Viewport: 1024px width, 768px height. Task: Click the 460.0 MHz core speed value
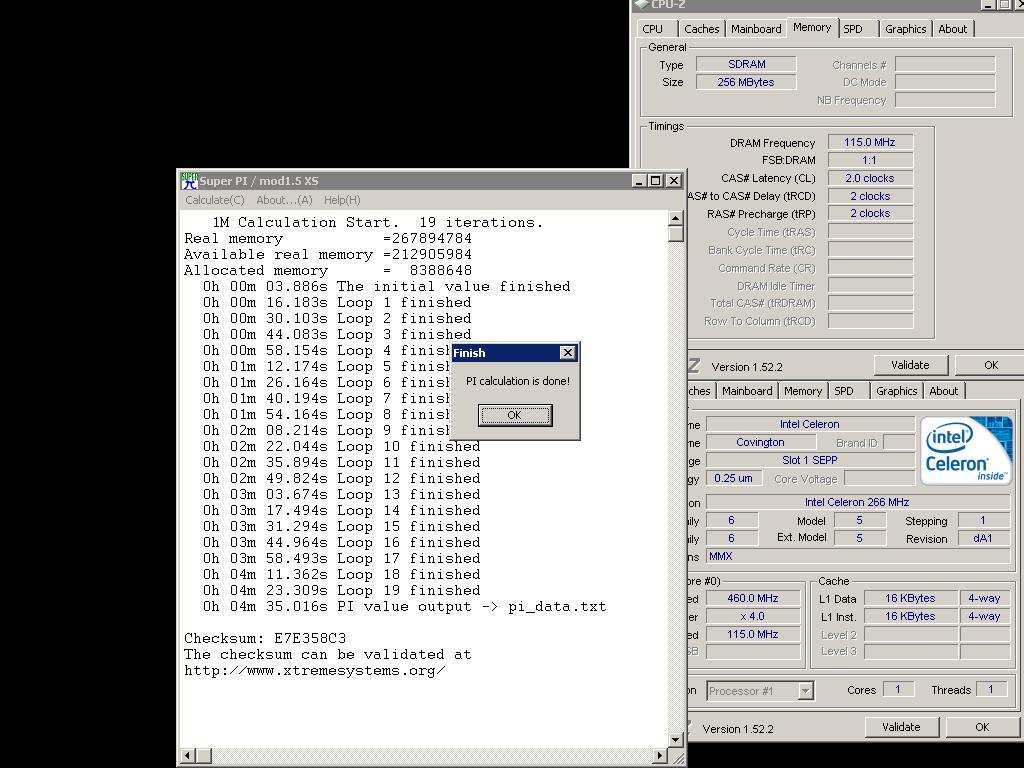point(753,598)
